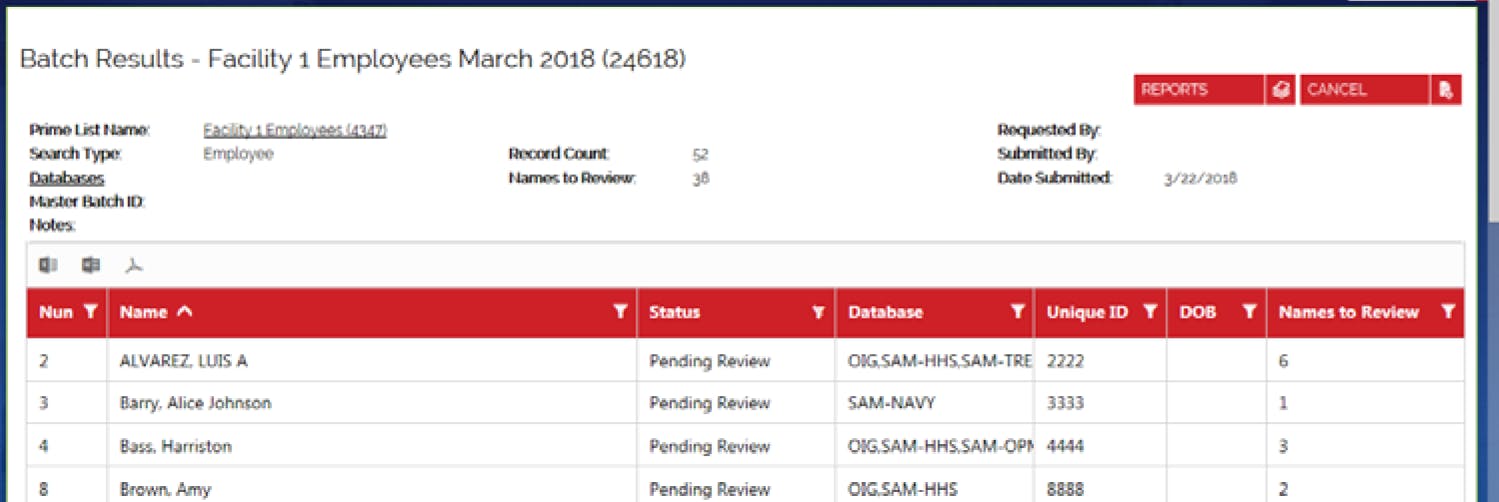Sort the table by Status header
1499x502 pixels.
675,312
